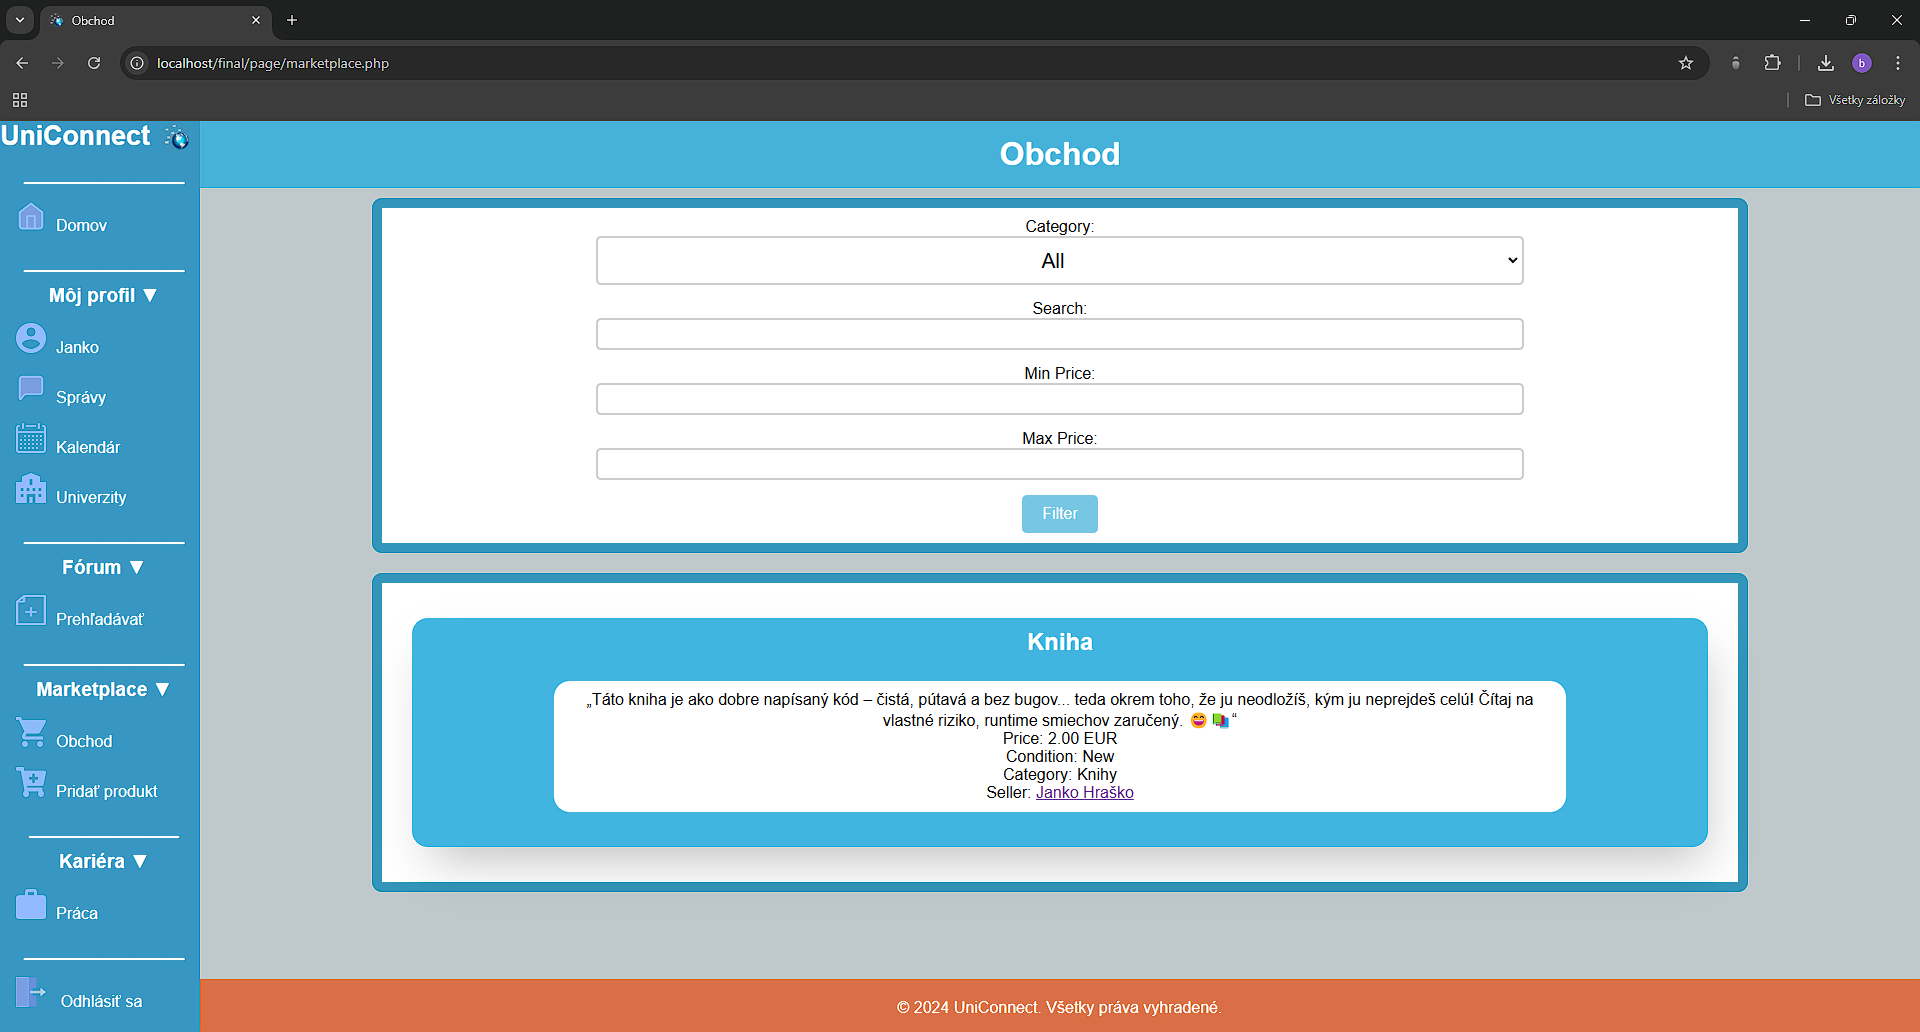Screen dimensions: 1920x1032
Task: Open seller Janko Hraško profile link
Action: pos(1085,793)
